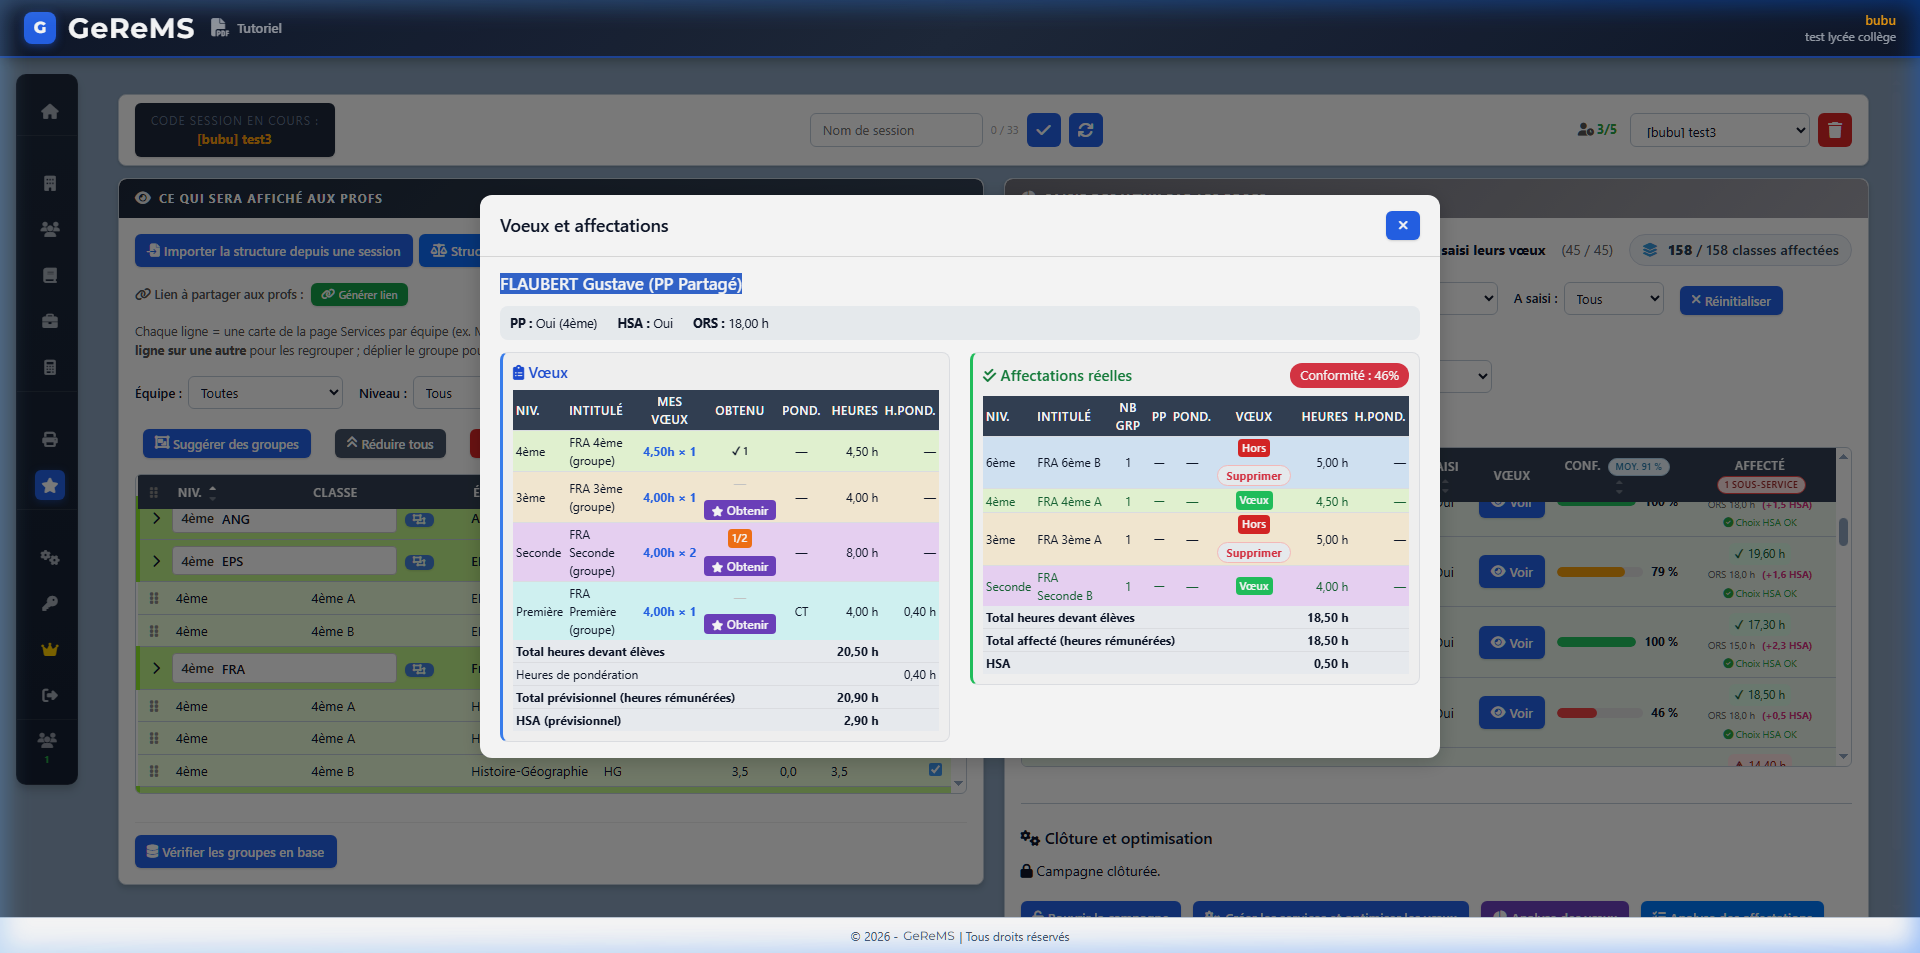
Task: Open the Équipe dropdown showing Toutes
Action: tap(265, 393)
